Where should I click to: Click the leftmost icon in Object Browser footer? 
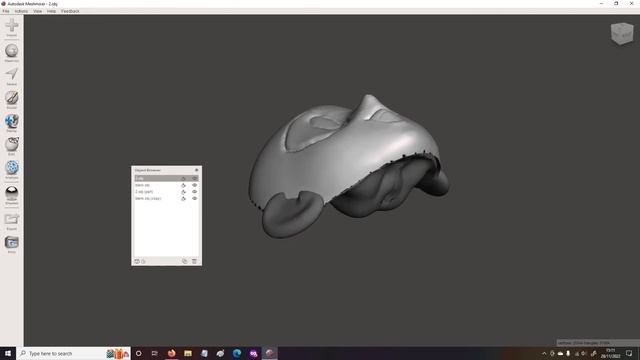pyautogui.click(x=137, y=261)
